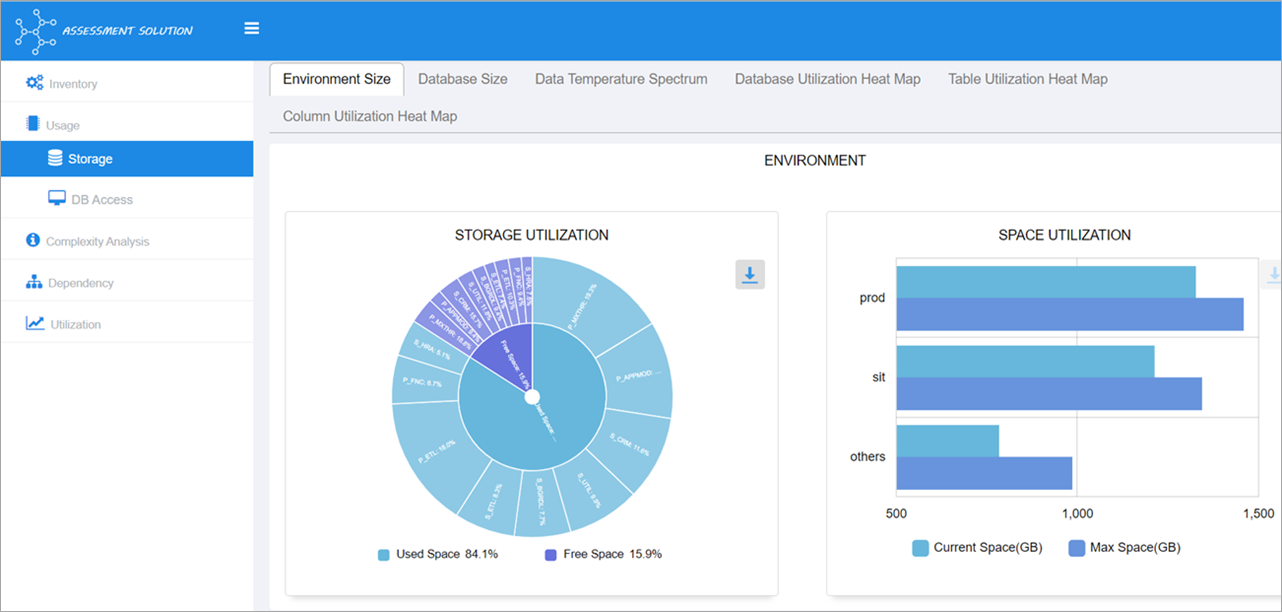Click the S_BOMCL 7.7% slice

tap(541, 503)
